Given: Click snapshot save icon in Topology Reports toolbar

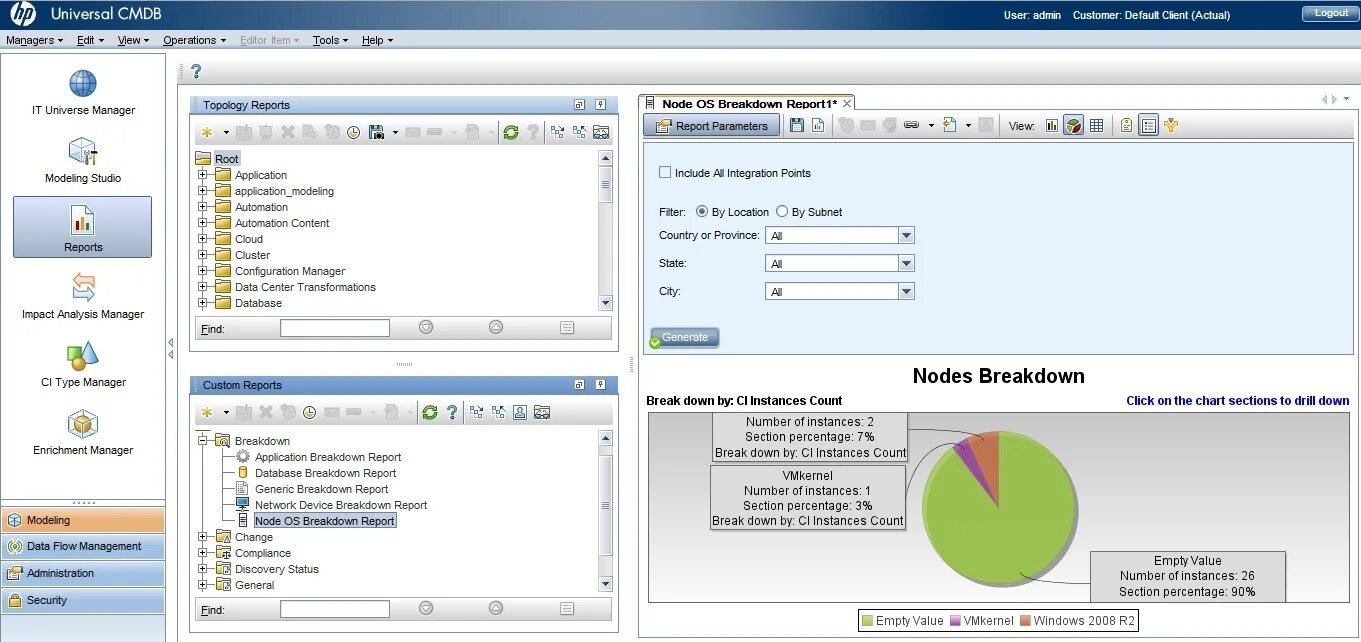Looking at the screenshot, I should [x=377, y=132].
